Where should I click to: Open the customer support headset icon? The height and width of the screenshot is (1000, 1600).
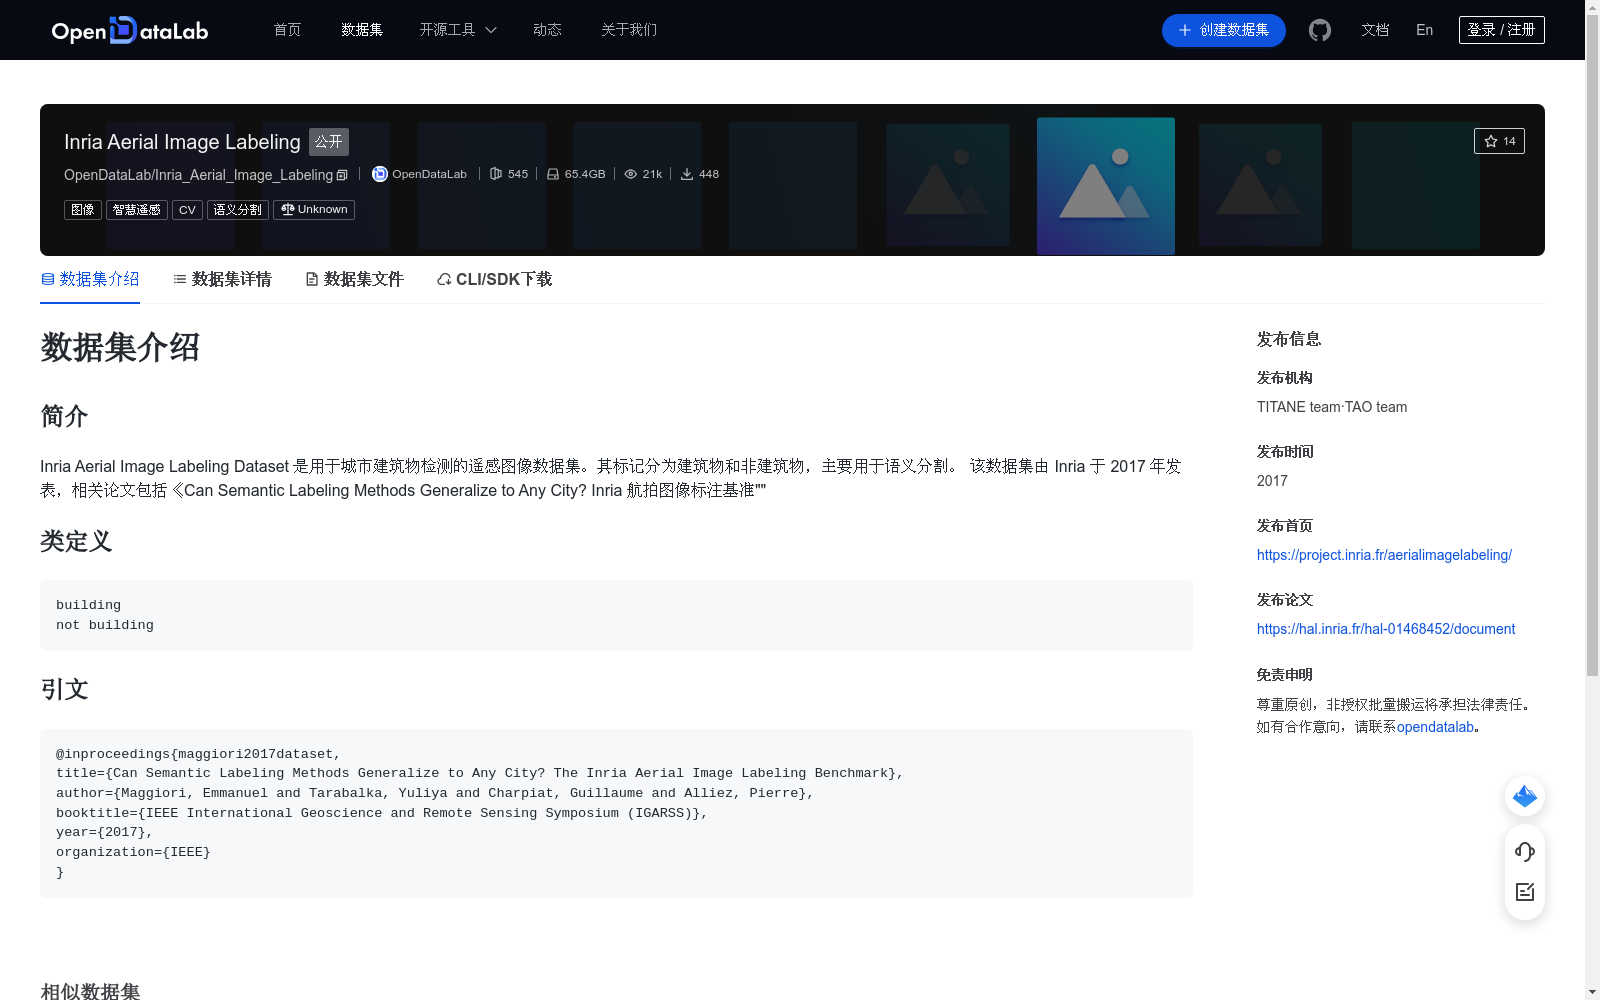point(1524,852)
